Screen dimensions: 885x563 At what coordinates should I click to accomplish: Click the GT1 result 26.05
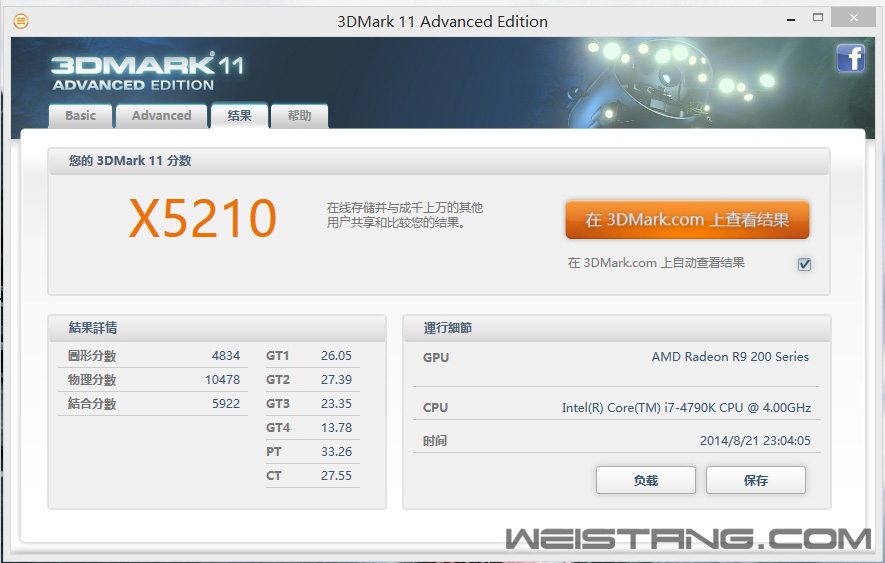click(336, 356)
